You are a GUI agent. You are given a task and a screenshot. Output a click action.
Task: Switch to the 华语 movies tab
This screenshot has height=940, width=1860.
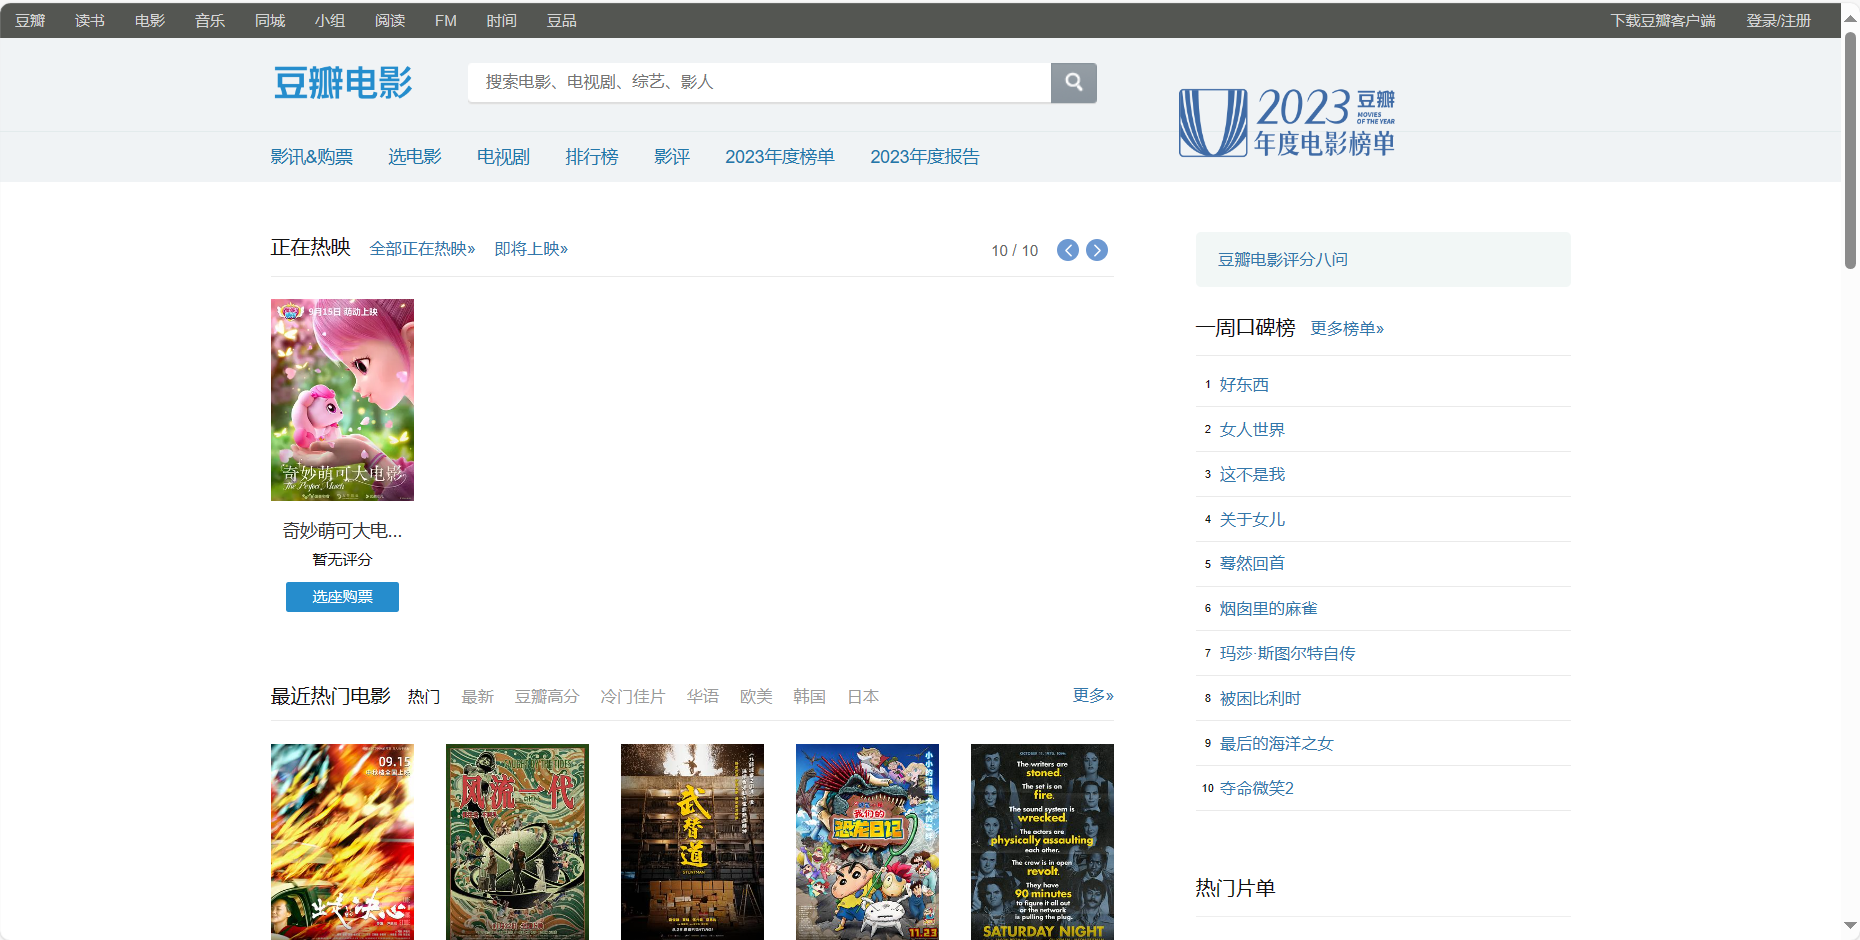[x=702, y=697]
